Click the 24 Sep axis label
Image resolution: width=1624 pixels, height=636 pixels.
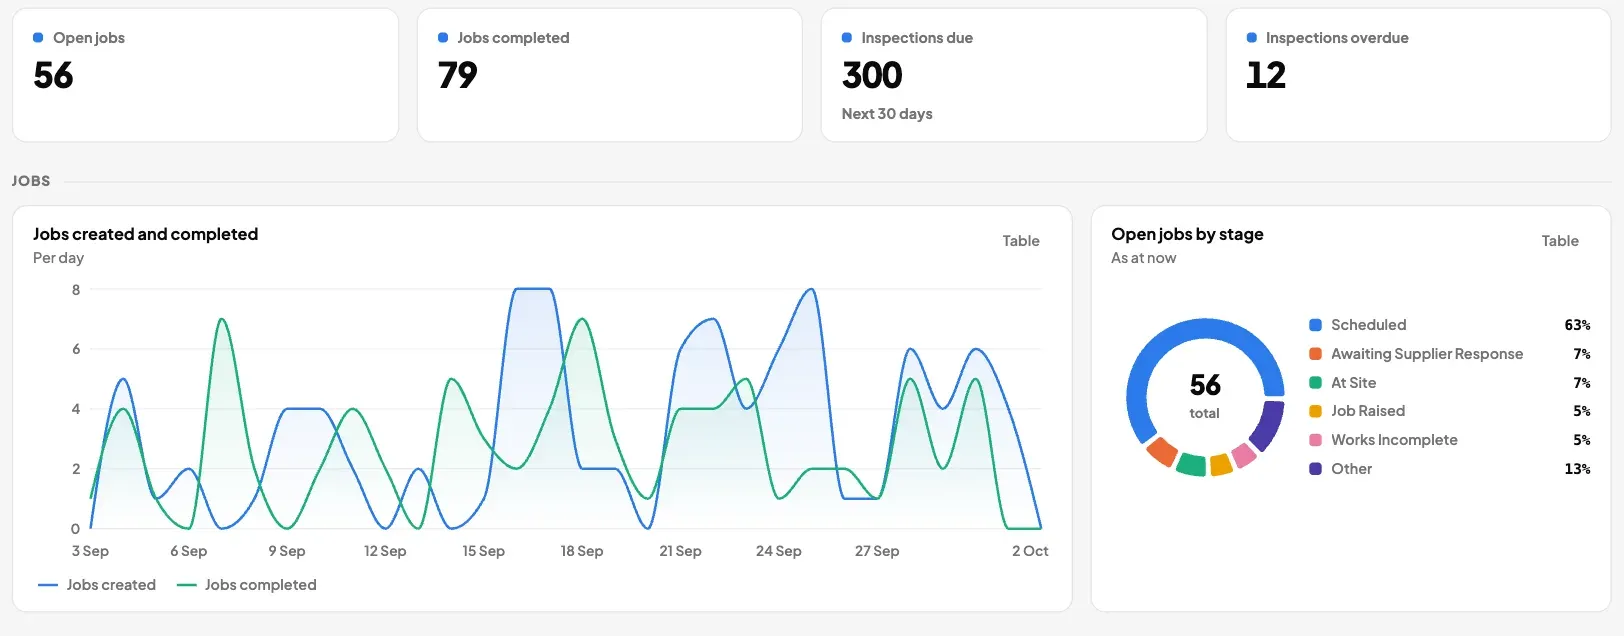[x=778, y=551]
